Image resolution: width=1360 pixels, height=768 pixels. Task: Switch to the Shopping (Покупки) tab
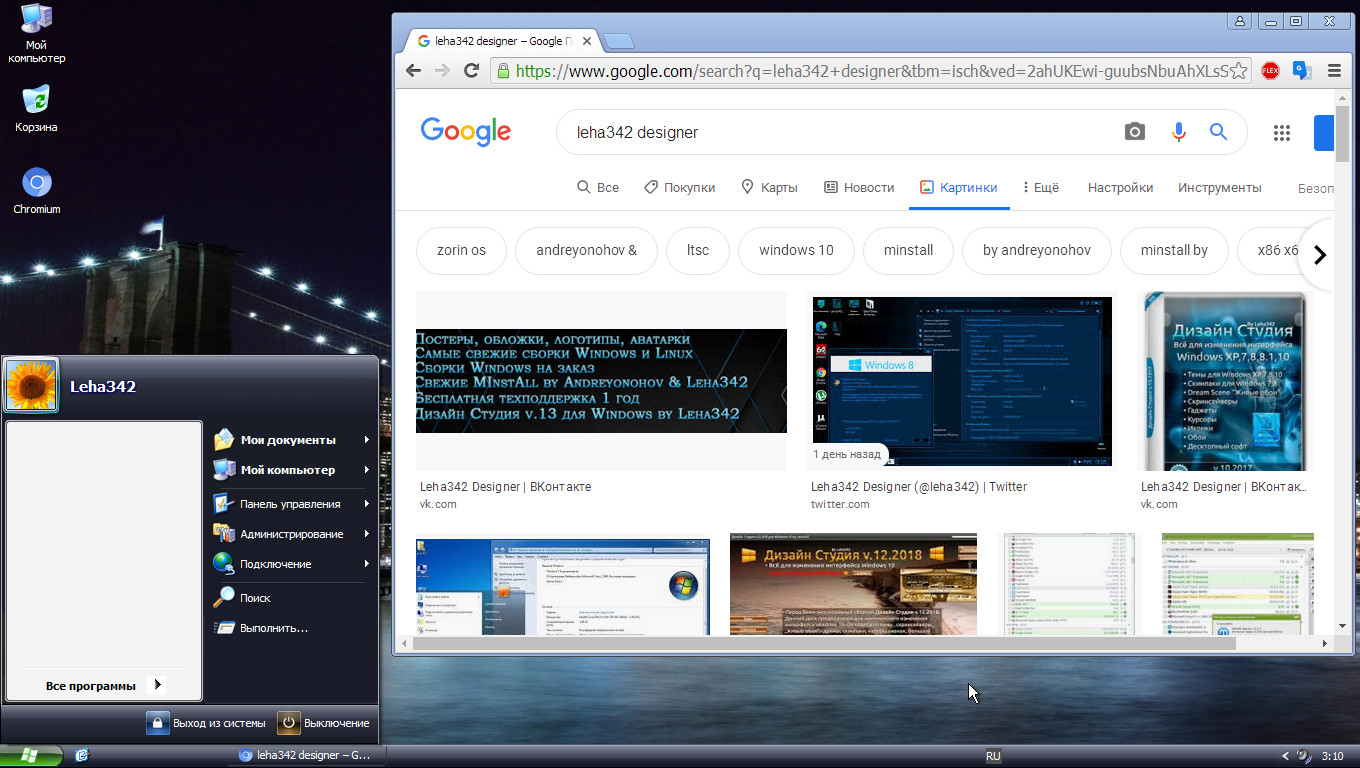pos(680,187)
